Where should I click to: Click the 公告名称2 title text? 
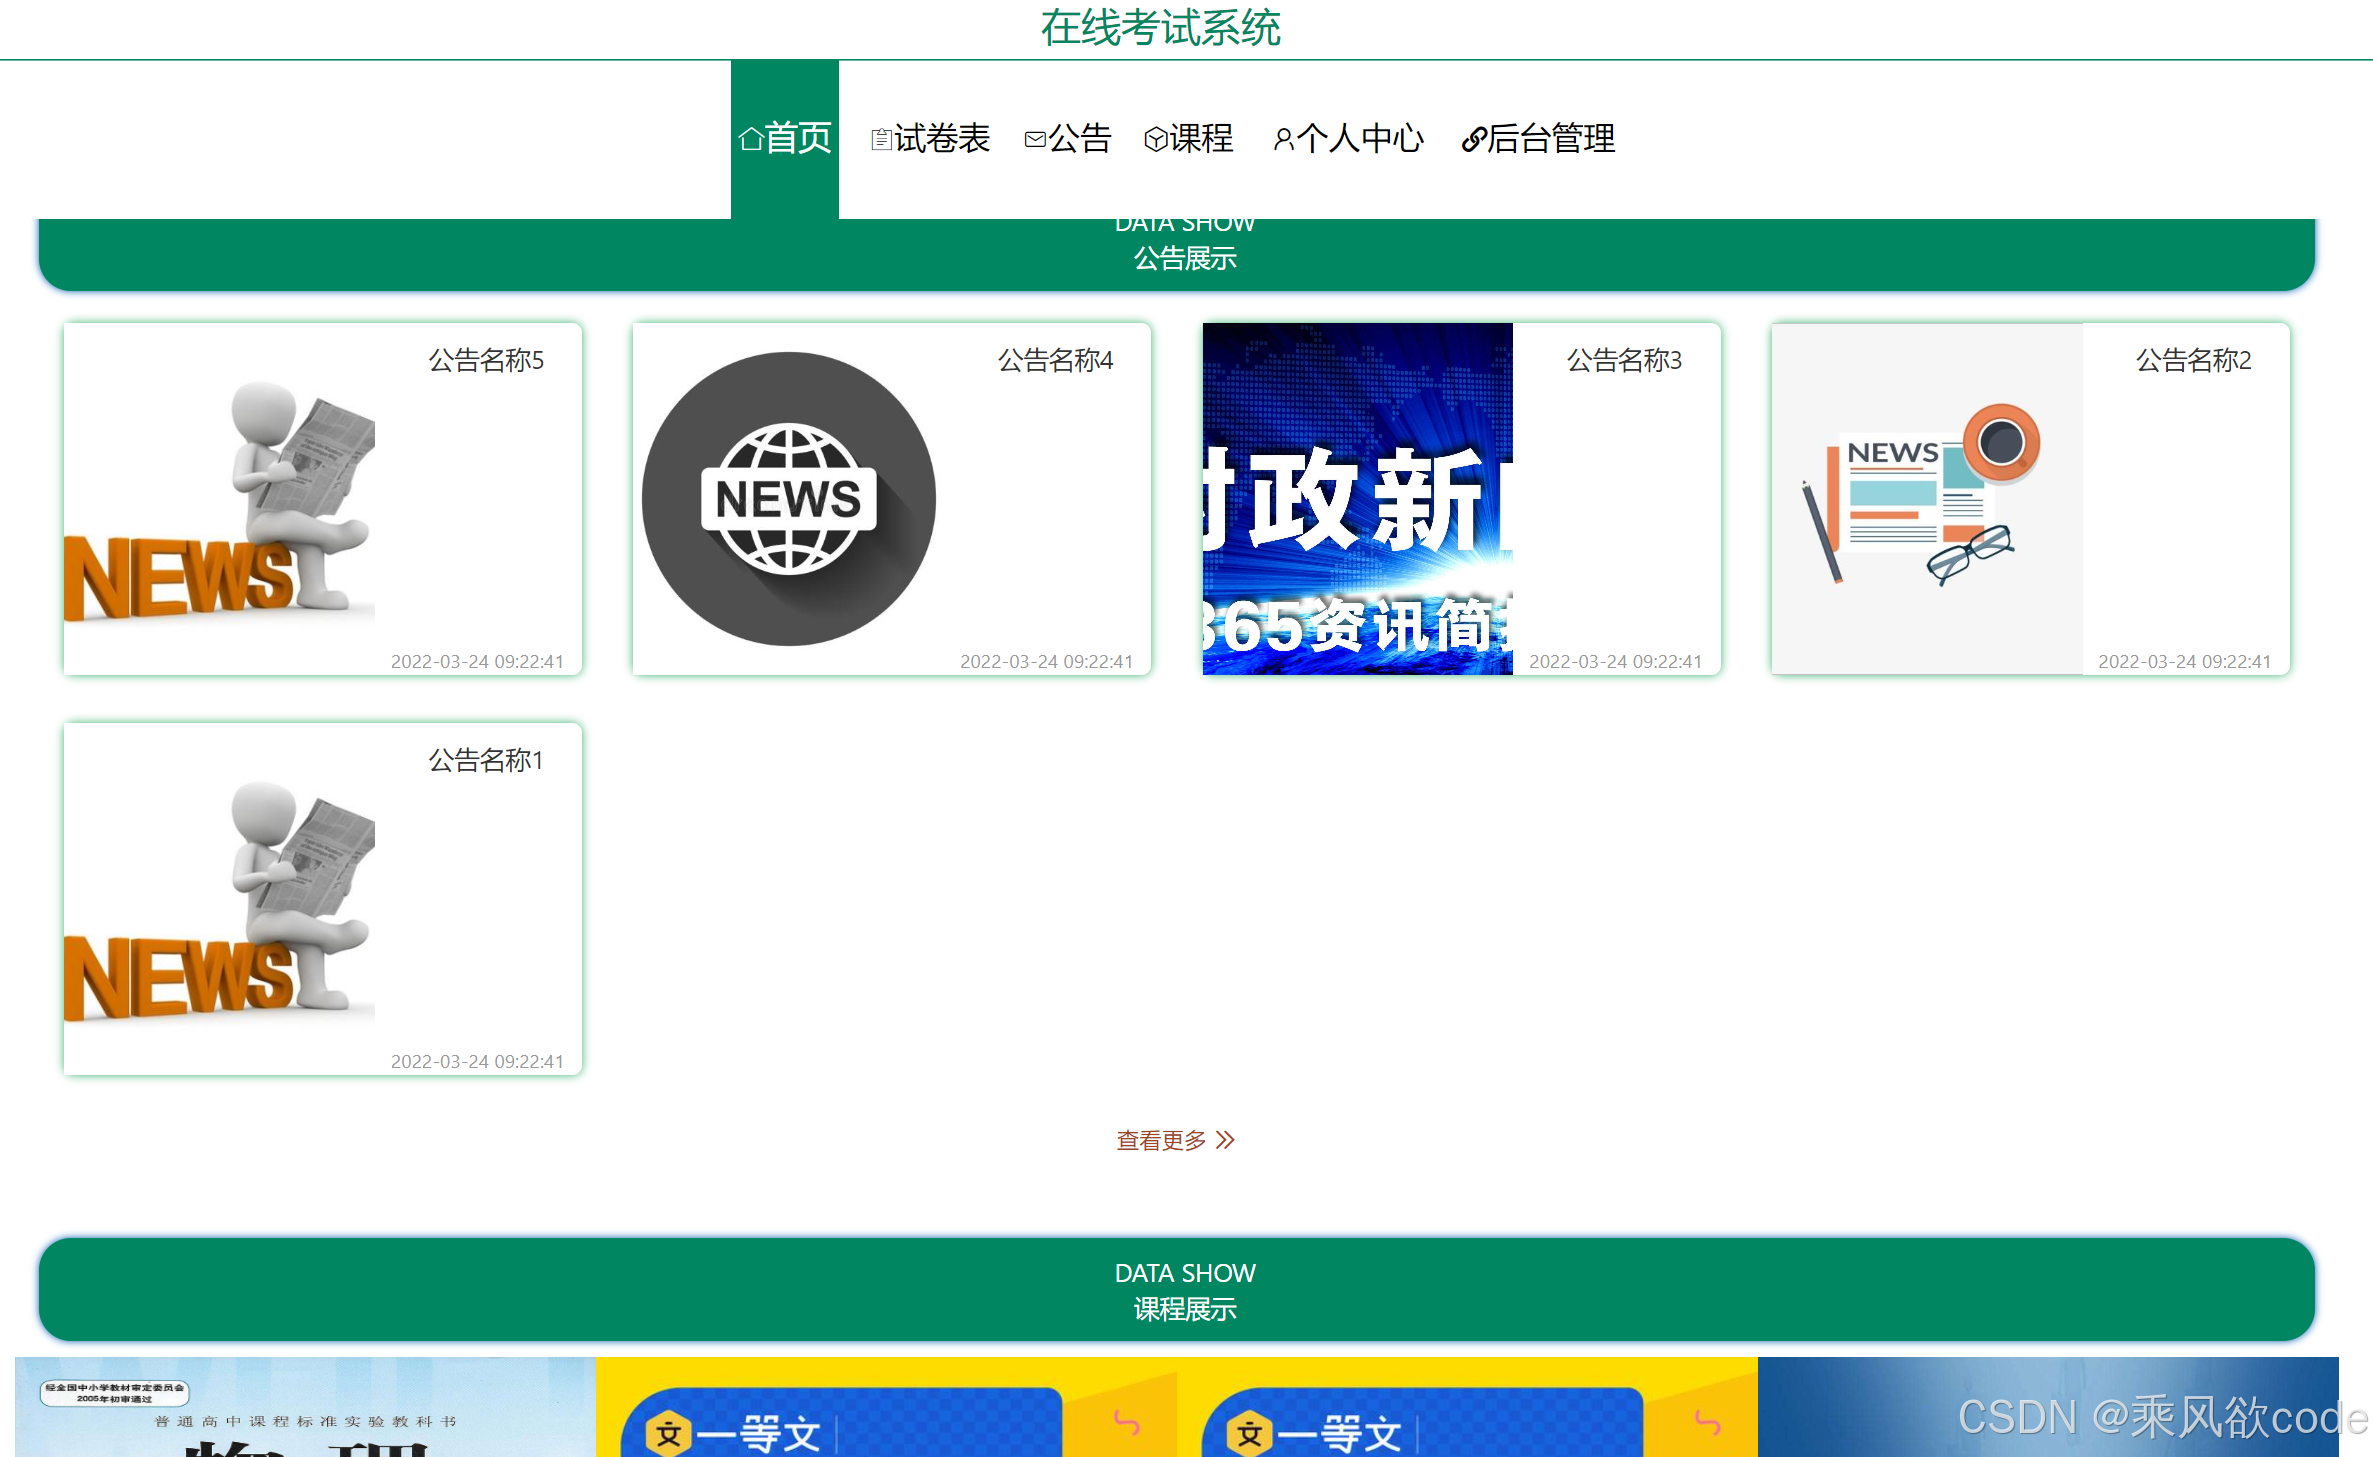tap(2193, 360)
